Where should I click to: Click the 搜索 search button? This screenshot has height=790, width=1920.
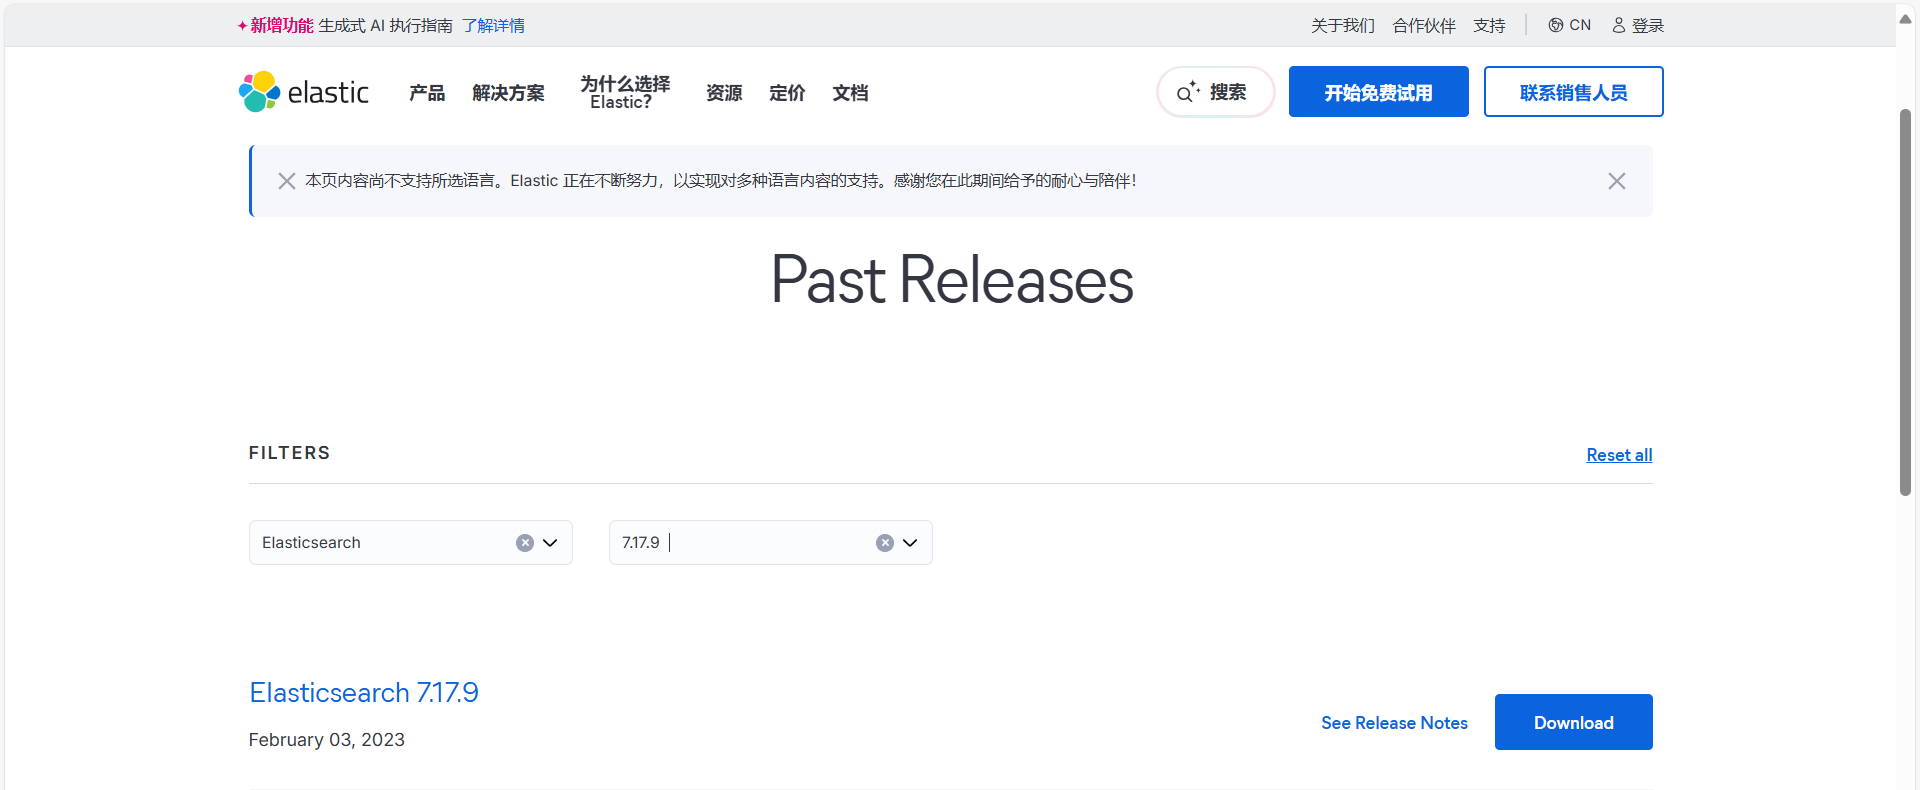coord(1215,92)
